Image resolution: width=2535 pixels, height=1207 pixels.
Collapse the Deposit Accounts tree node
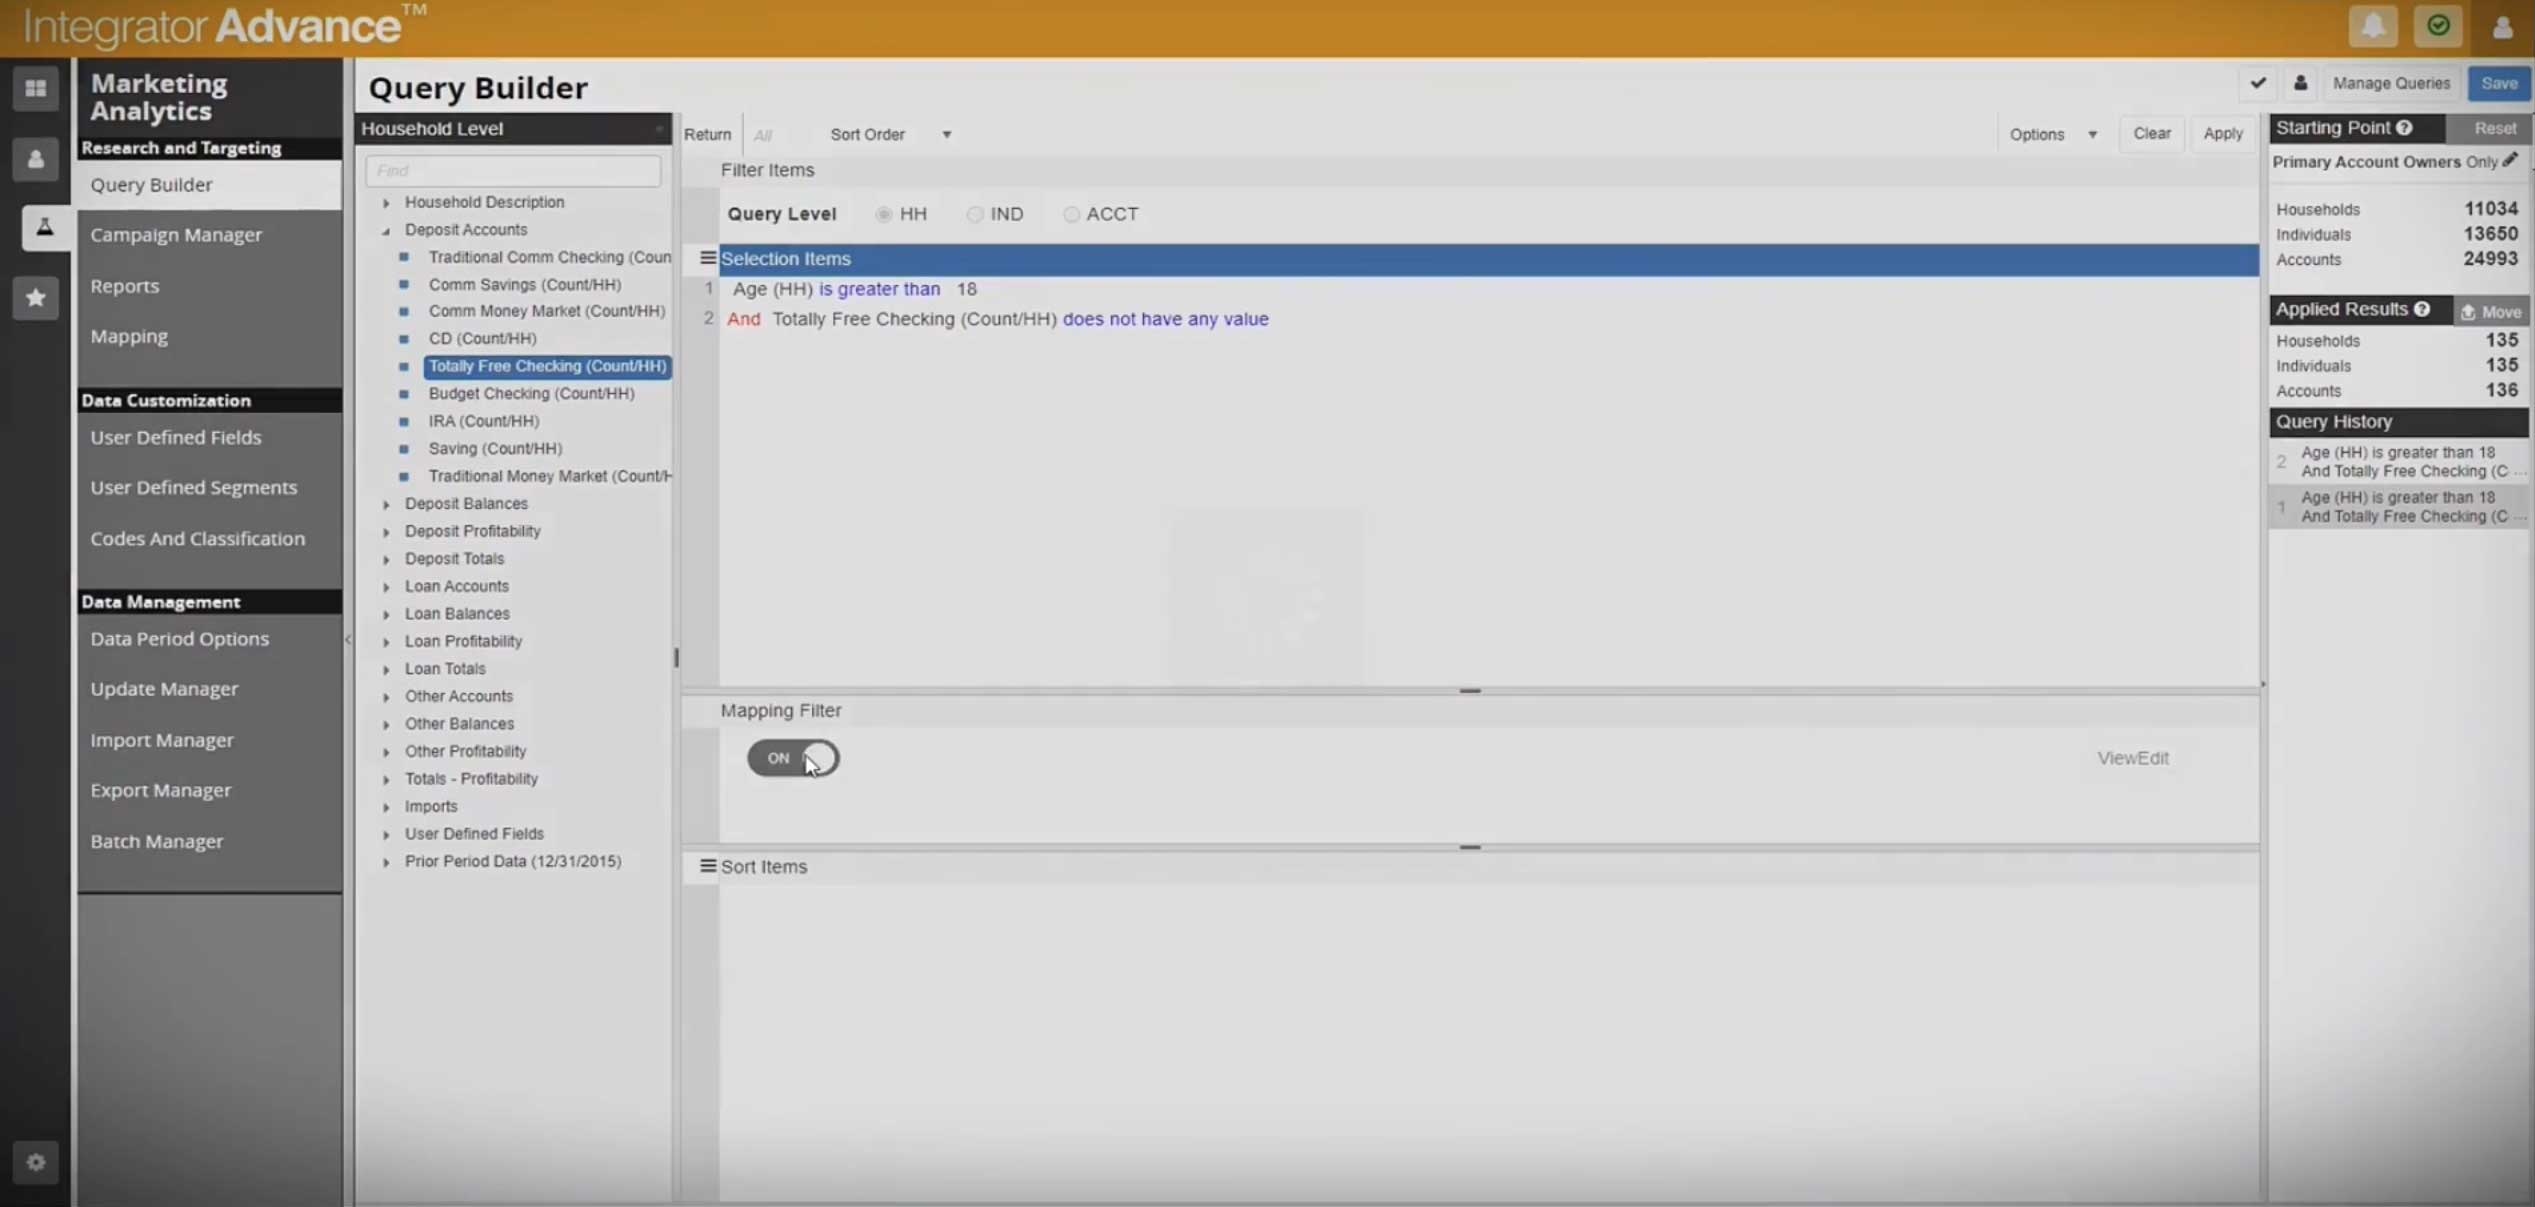point(386,230)
